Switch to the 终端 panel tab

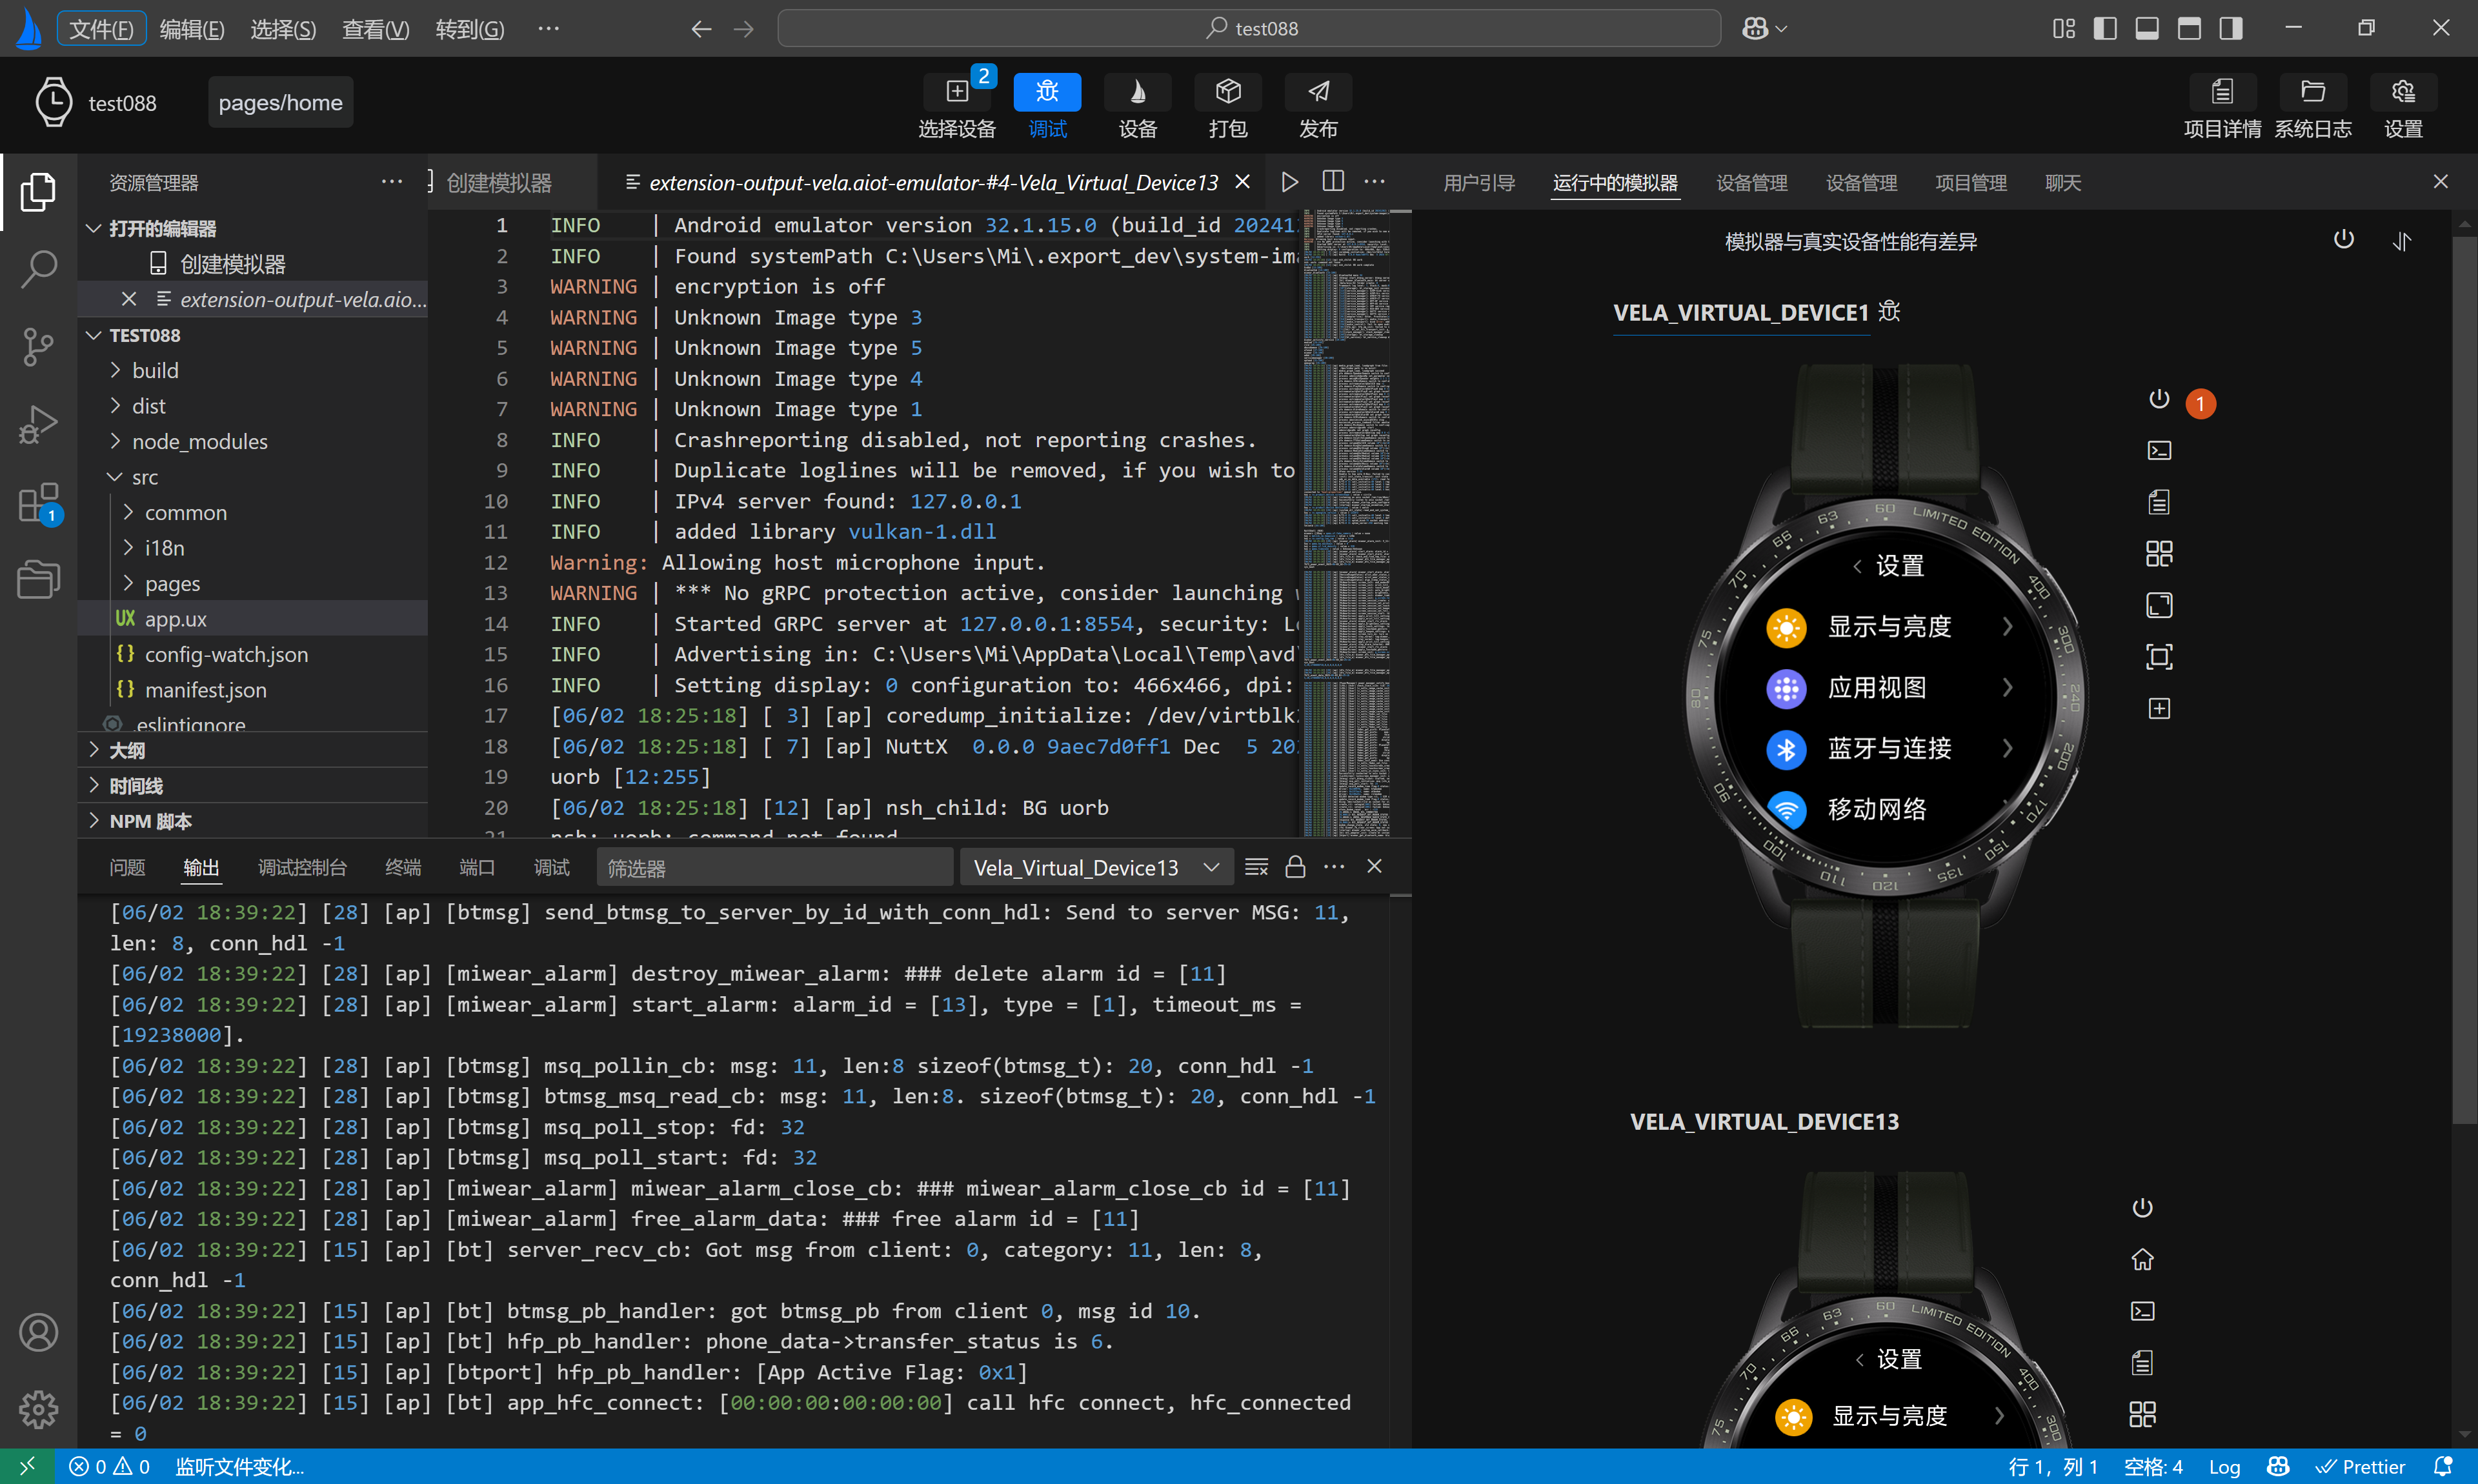[402, 867]
